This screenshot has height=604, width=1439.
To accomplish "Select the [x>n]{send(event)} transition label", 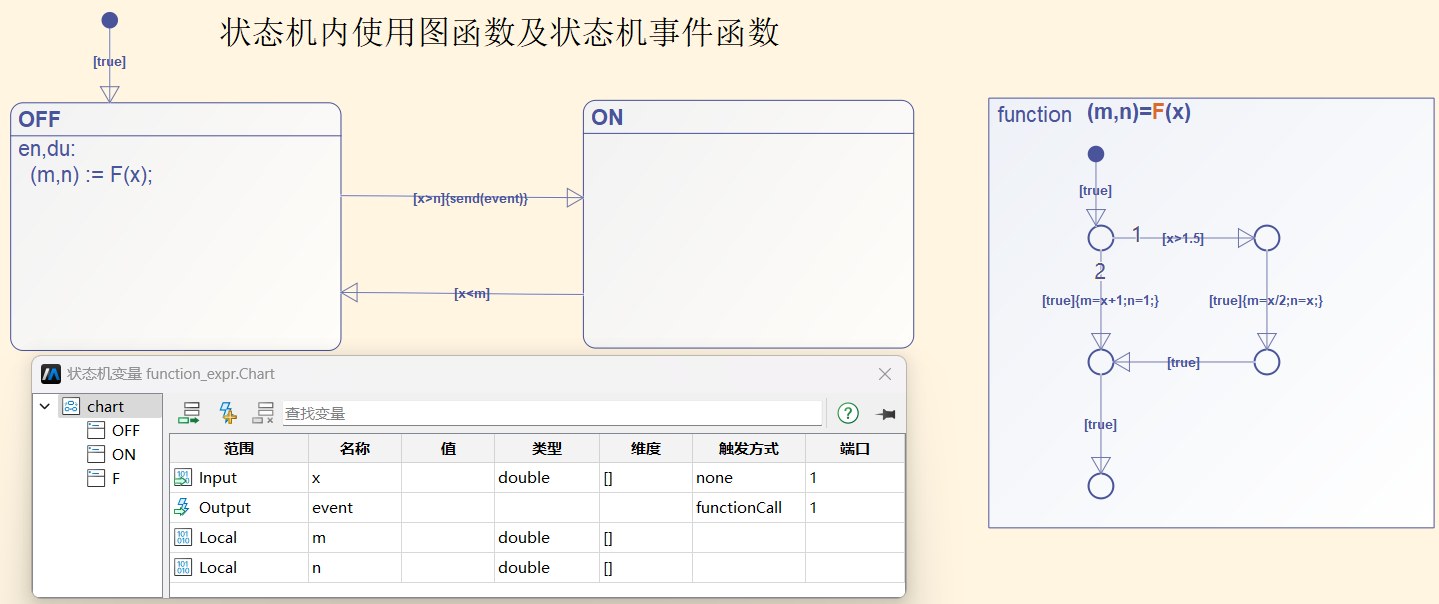I will click(470, 198).
